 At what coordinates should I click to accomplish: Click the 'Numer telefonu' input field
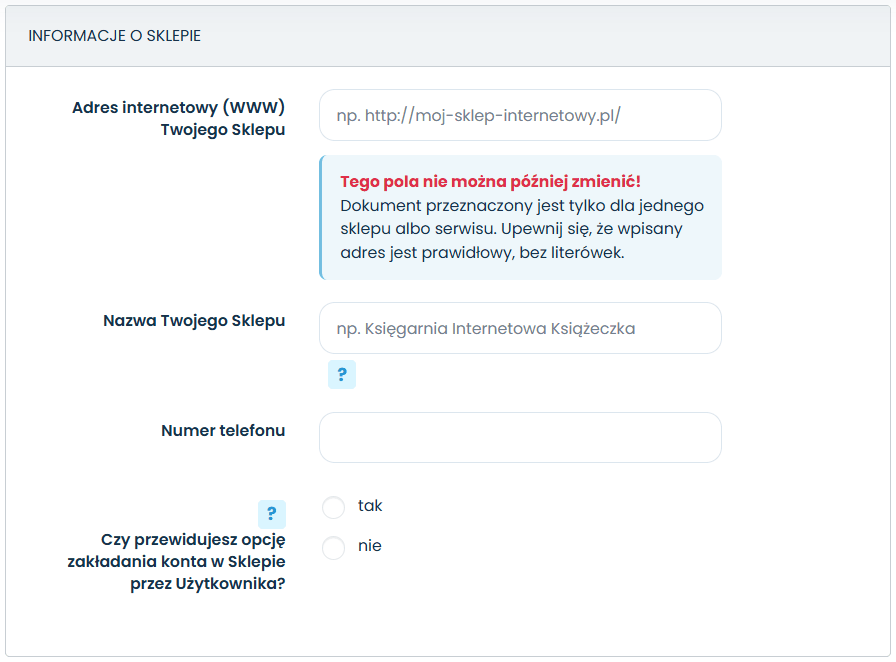pyautogui.click(x=520, y=437)
